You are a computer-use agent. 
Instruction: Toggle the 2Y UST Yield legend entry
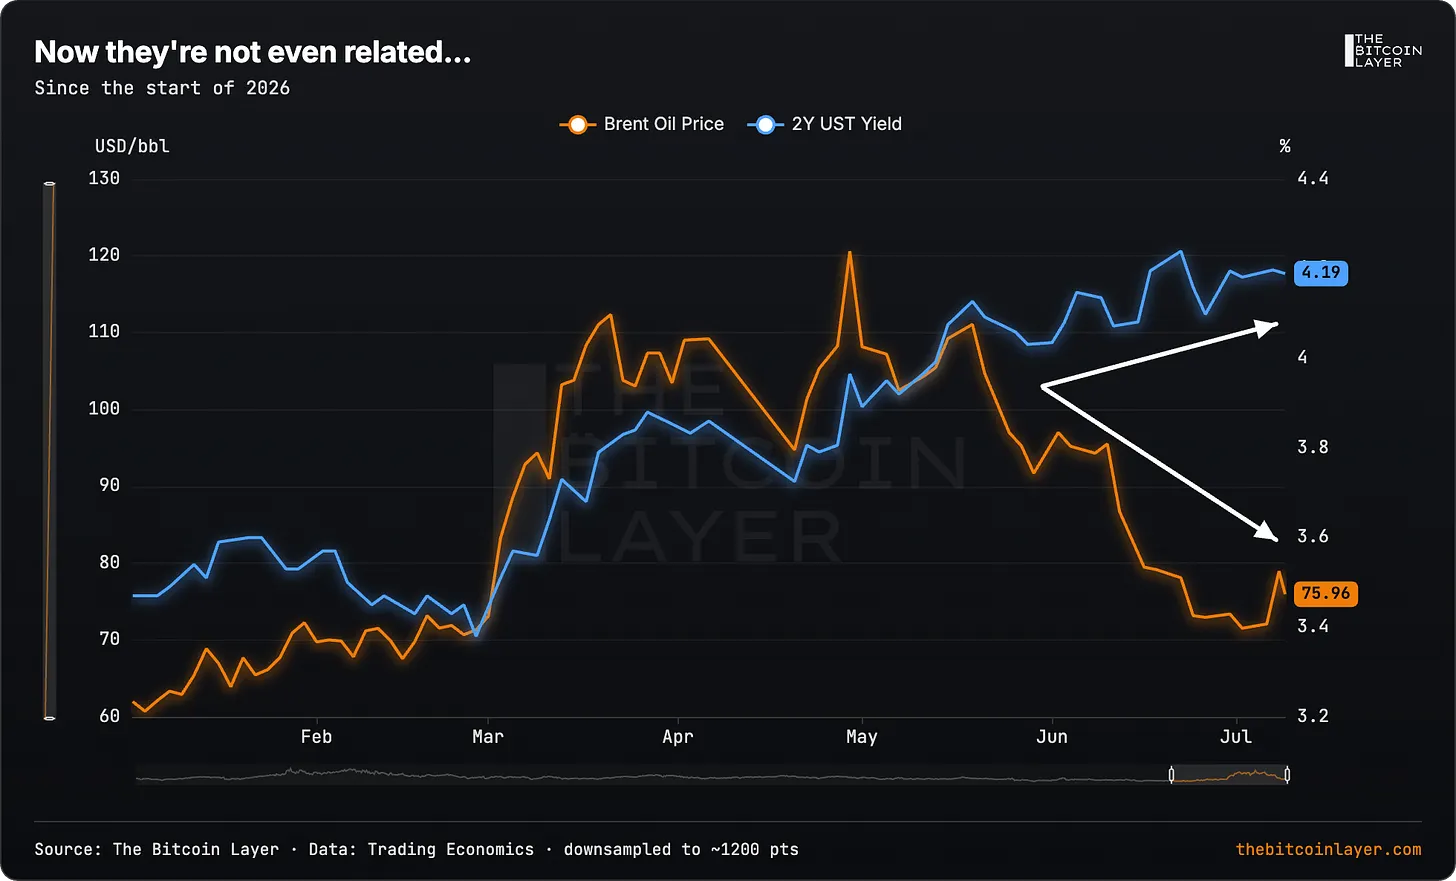coord(825,124)
